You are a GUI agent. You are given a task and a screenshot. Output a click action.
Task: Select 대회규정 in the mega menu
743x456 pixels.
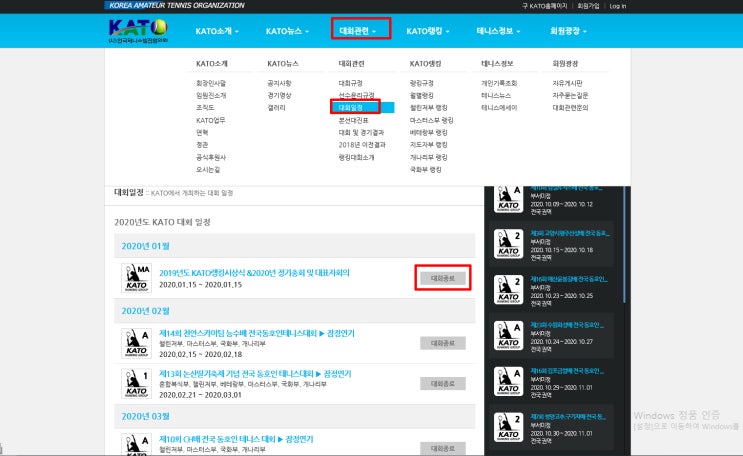tap(351, 83)
